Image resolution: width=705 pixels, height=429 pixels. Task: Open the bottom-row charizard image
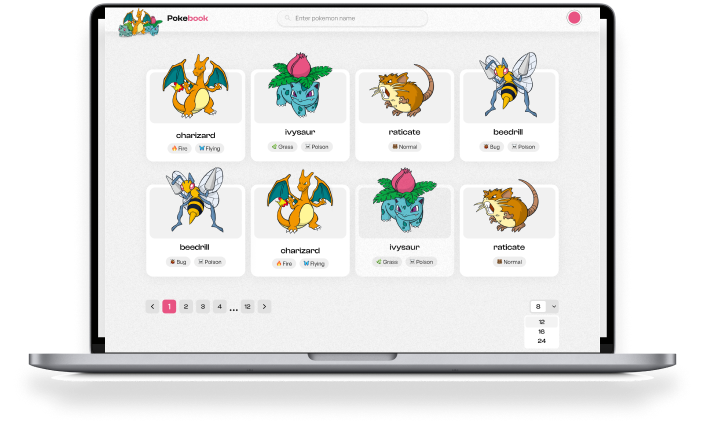coord(300,201)
